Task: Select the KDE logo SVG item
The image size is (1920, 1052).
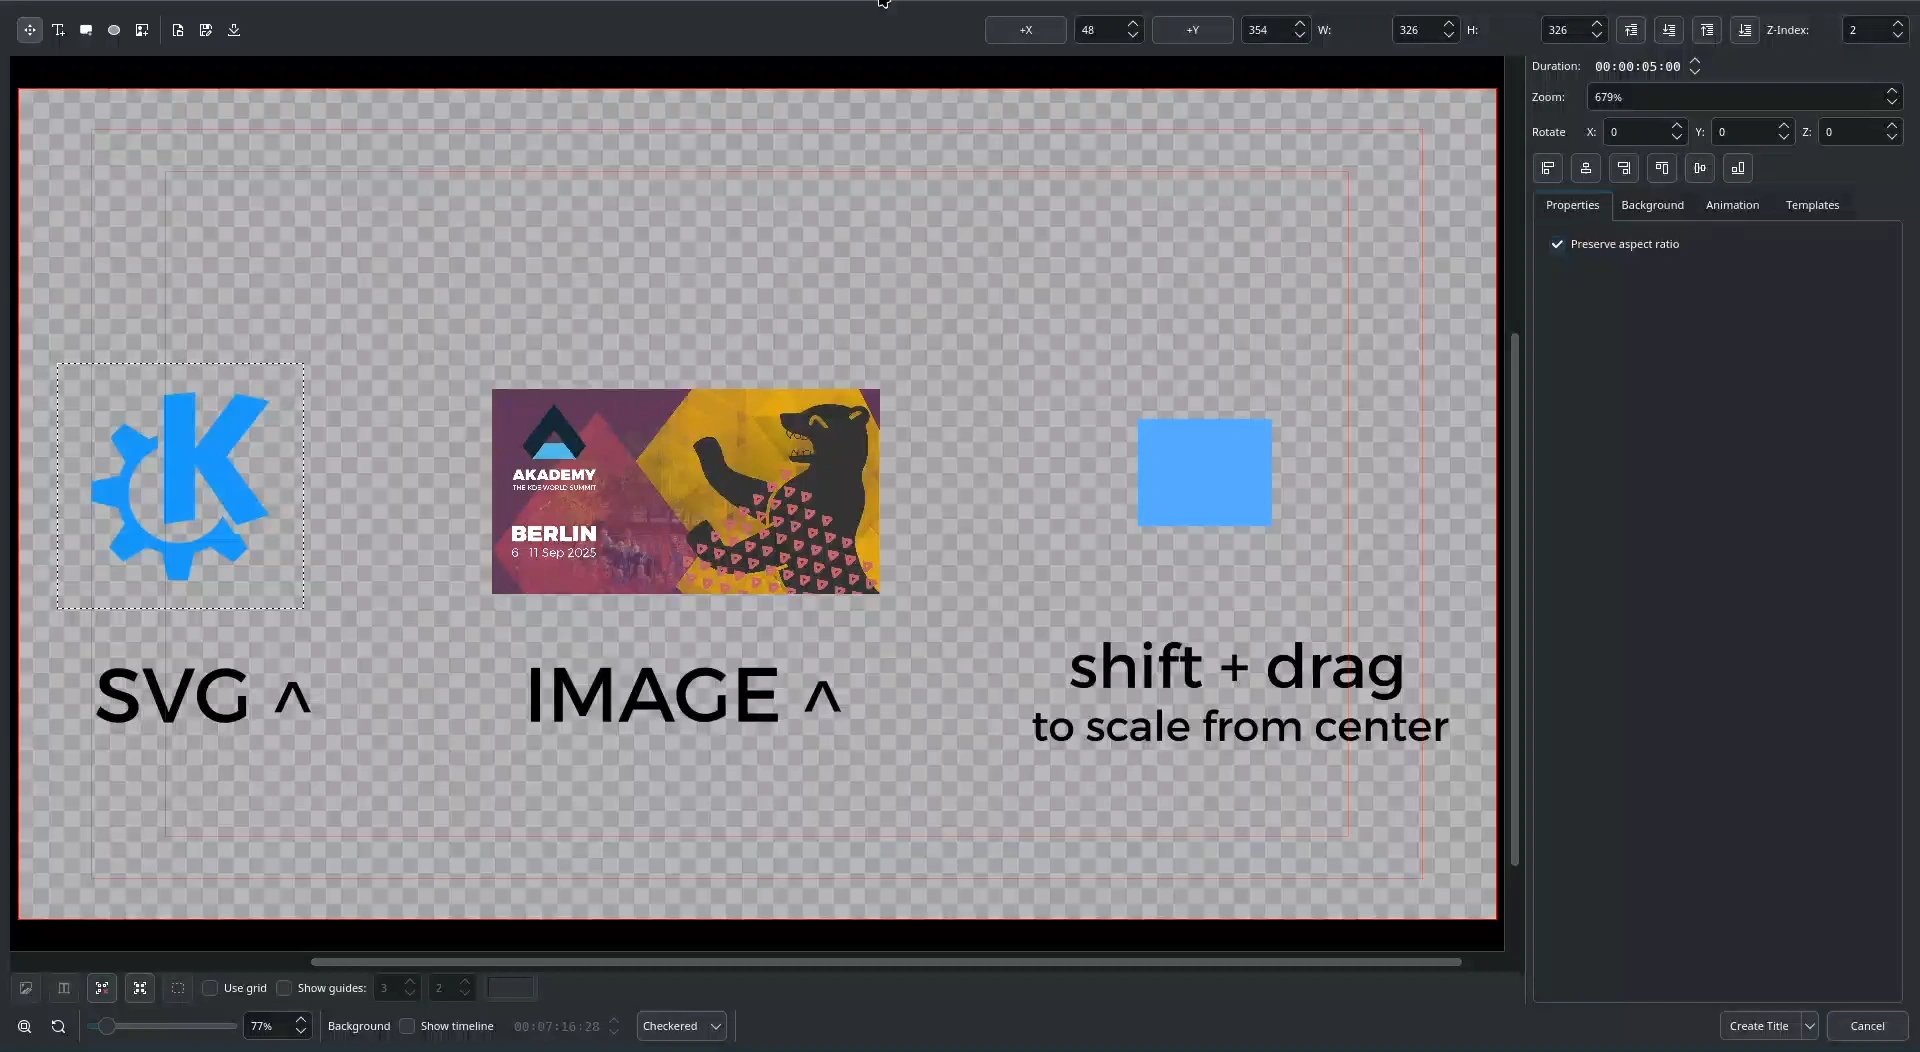Action: tap(180, 486)
